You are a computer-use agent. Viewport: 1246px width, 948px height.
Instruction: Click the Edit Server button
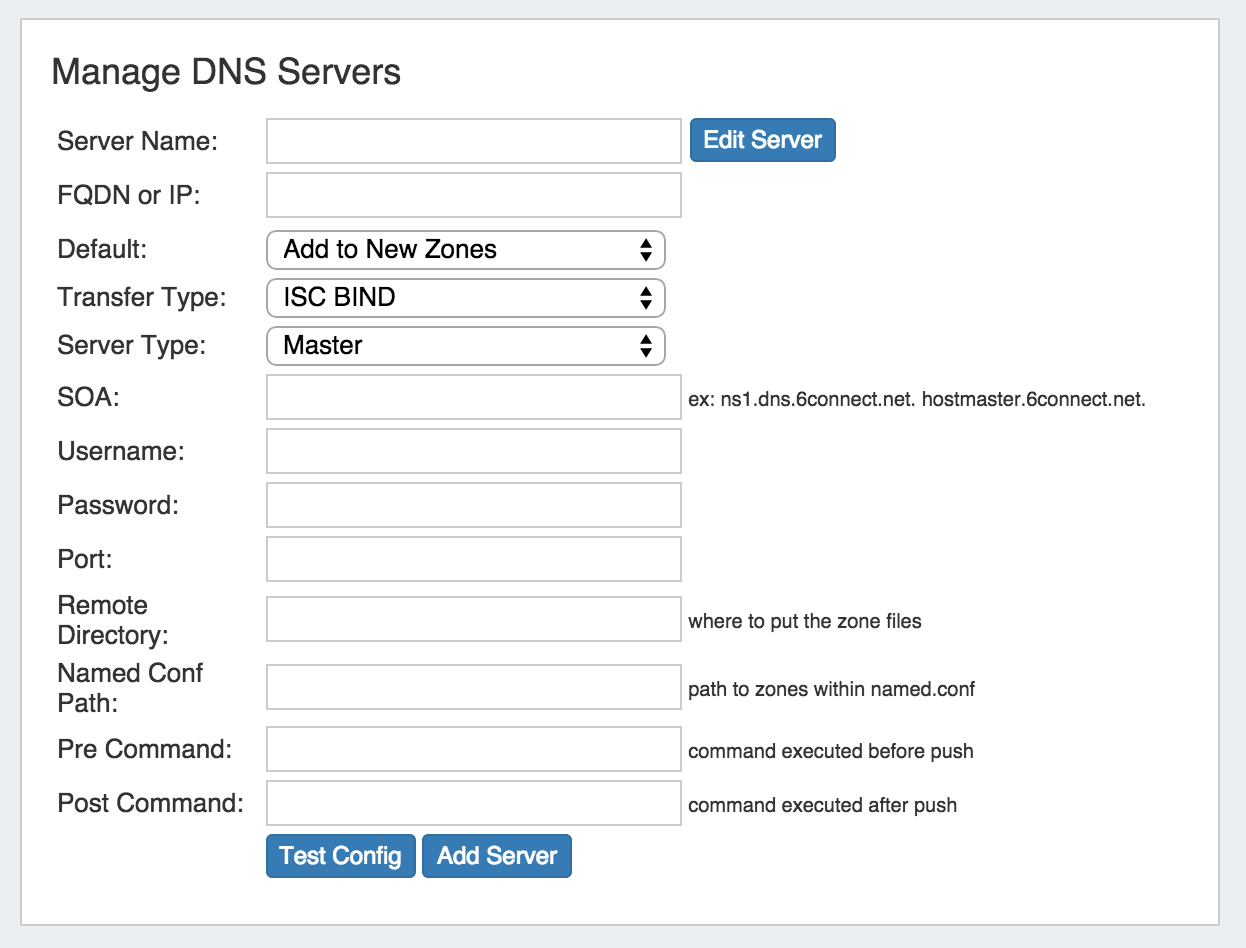(762, 140)
